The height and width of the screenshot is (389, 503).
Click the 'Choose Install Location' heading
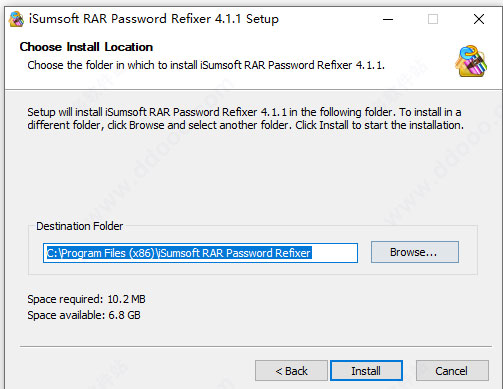click(86, 47)
